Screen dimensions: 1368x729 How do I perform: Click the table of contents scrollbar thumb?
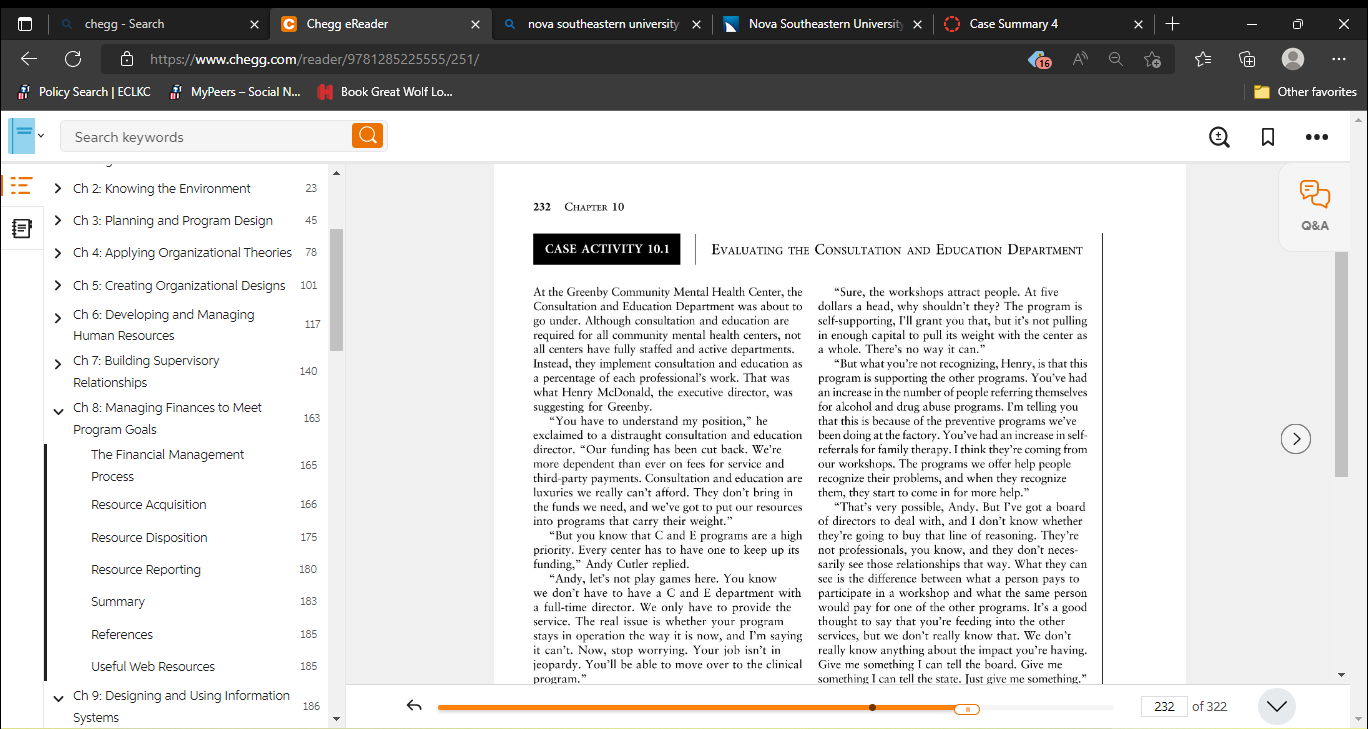pos(336,290)
